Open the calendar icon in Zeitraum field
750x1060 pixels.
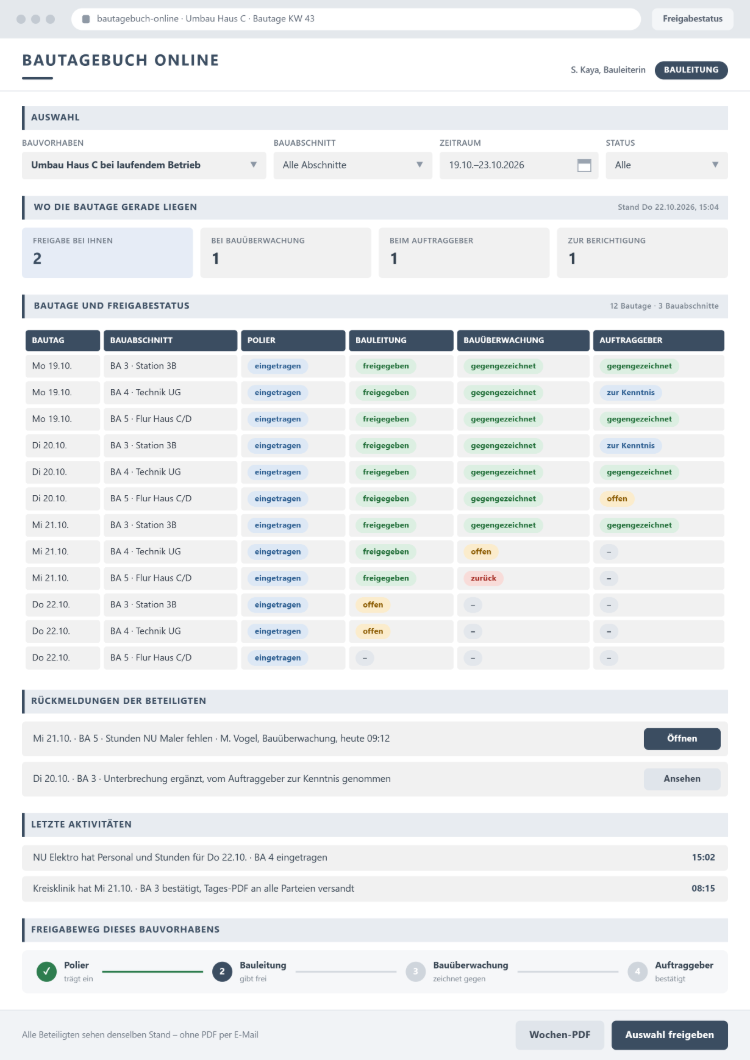tap(584, 165)
